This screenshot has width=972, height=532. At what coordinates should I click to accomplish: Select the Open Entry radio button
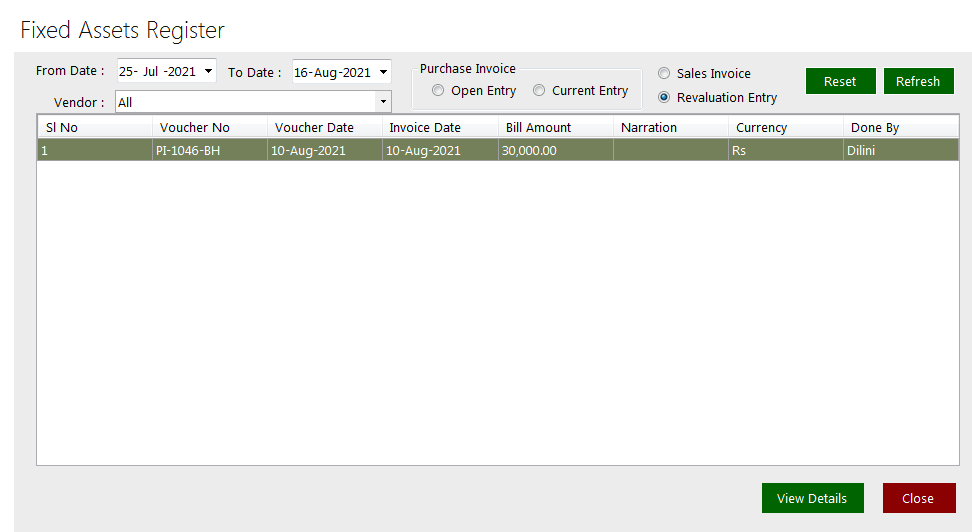[438, 91]
